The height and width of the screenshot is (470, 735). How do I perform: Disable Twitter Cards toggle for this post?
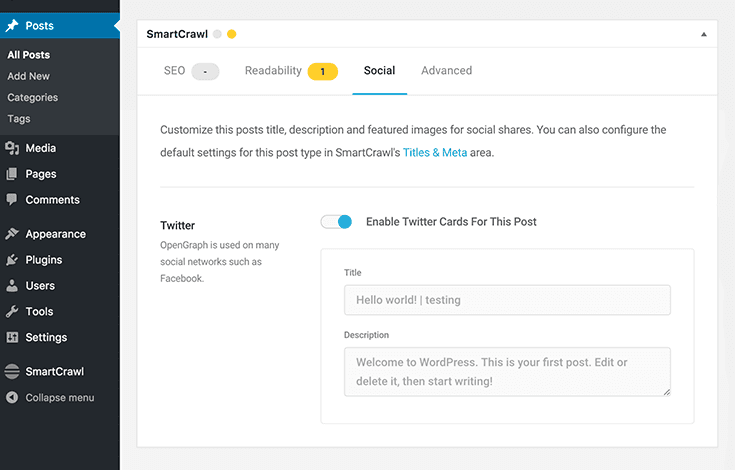[336, 222]
